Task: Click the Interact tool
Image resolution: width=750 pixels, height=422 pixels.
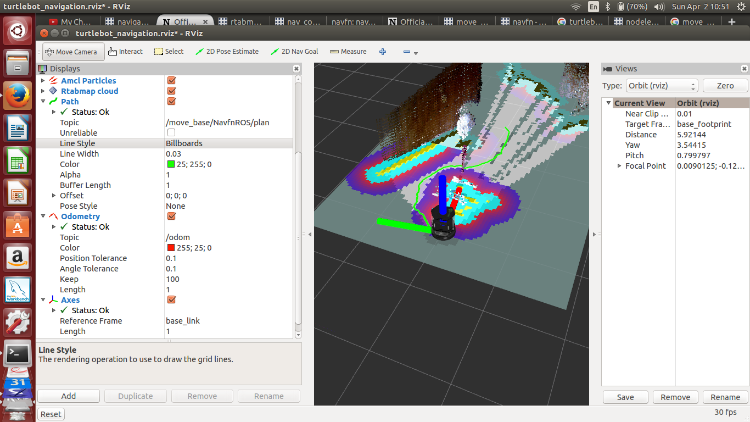Action: [125, 51]
